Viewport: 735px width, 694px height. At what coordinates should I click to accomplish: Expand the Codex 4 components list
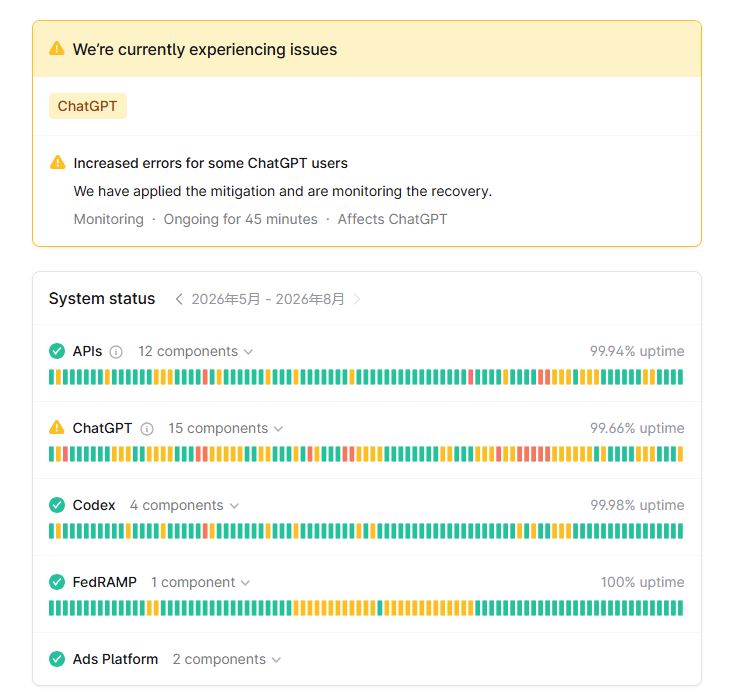(x=184, y=505)
